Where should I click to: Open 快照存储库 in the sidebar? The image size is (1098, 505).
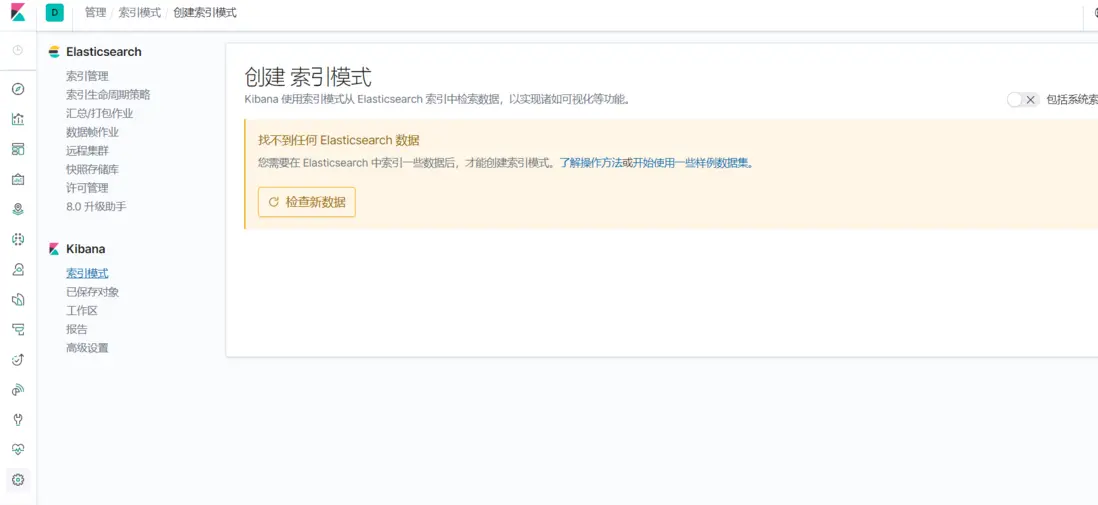(92, 169)
